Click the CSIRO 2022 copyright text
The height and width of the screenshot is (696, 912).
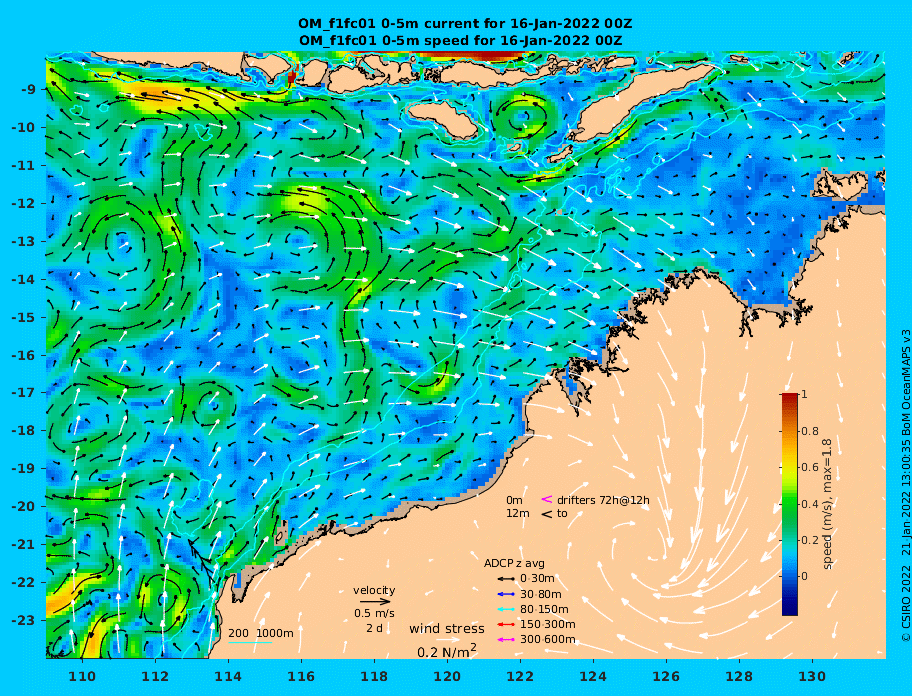pyautogui.click(x=905, y=486)
